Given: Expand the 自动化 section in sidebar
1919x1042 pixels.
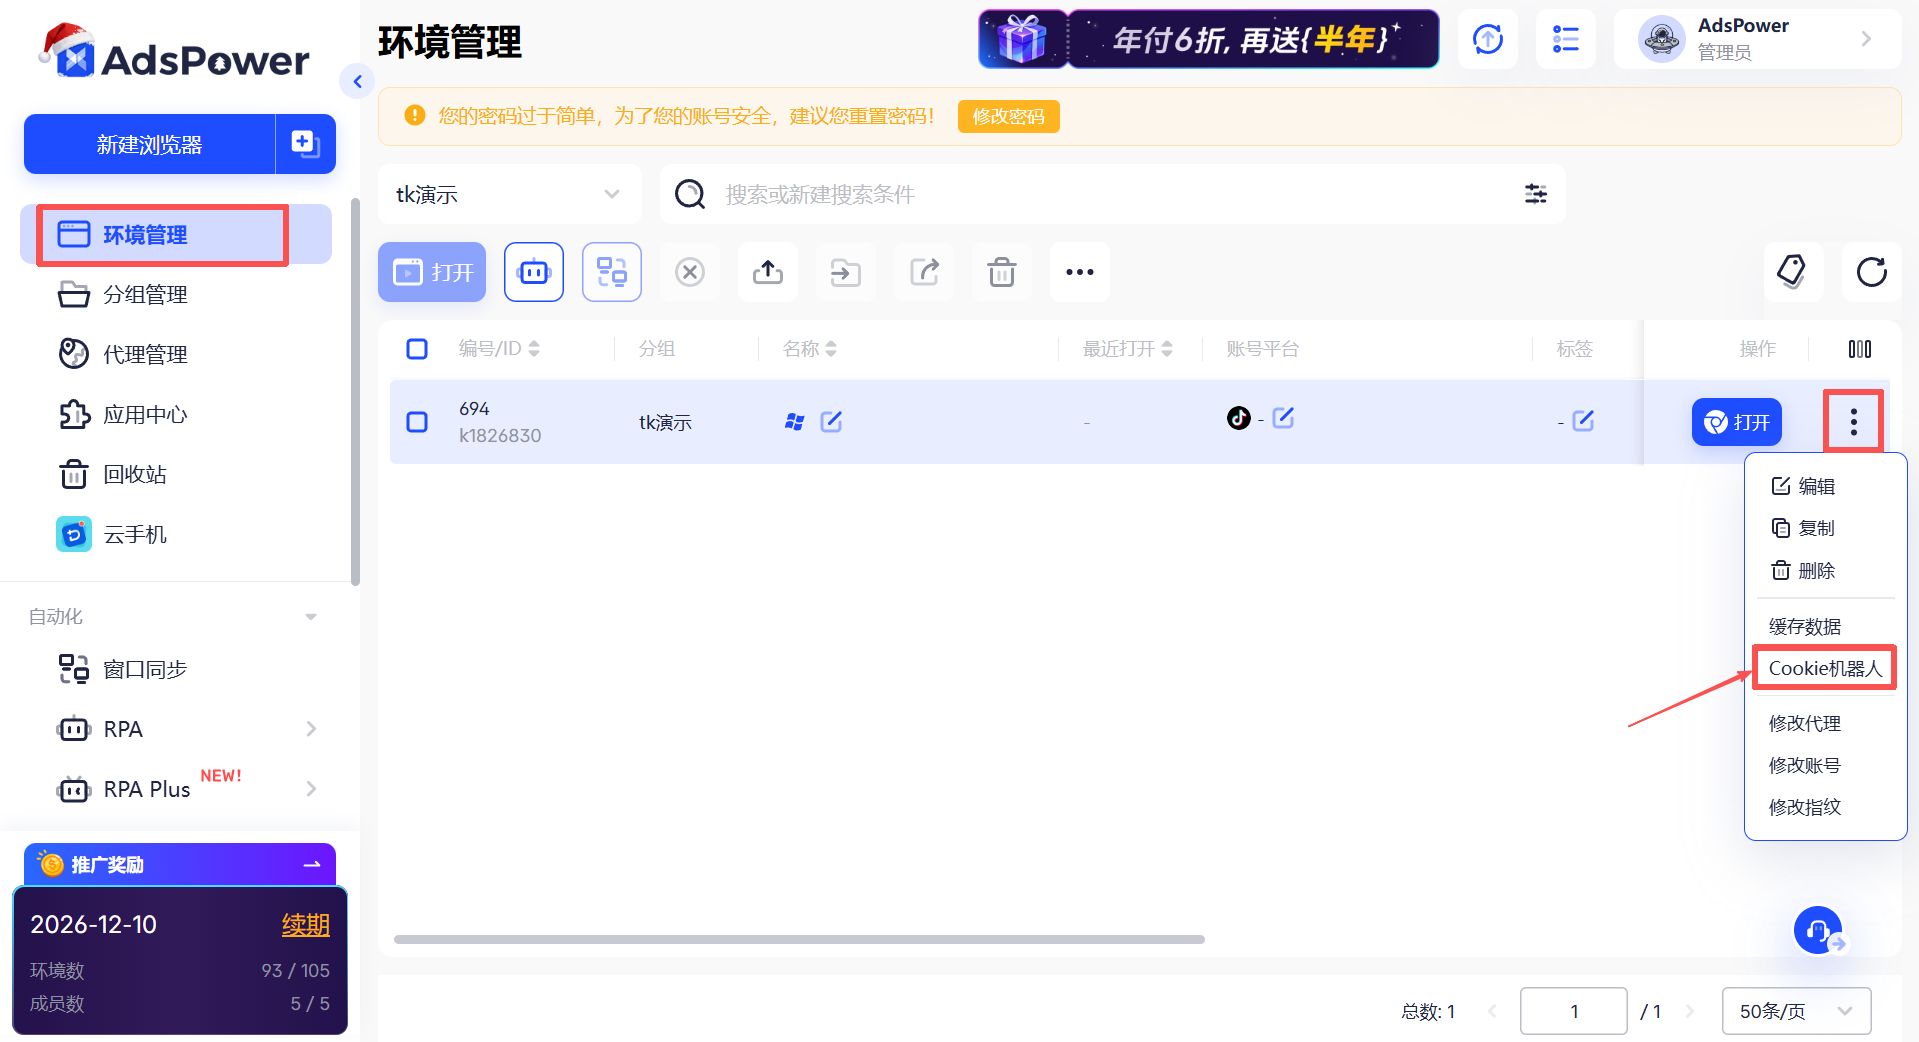Looking at the screenshot, I should 310,616.
